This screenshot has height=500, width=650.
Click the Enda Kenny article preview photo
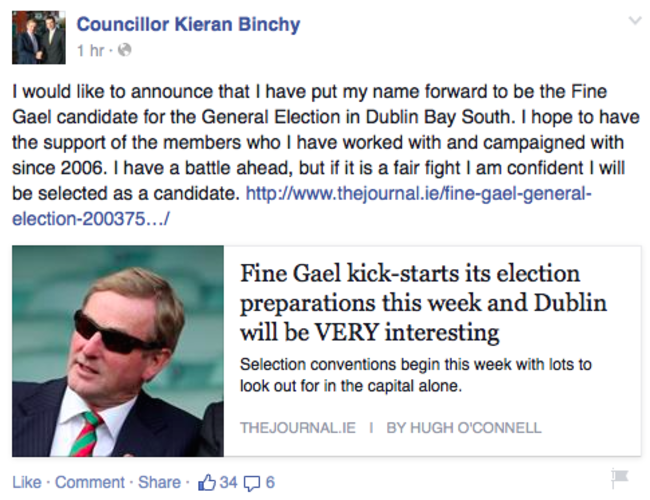coord(118,350)
